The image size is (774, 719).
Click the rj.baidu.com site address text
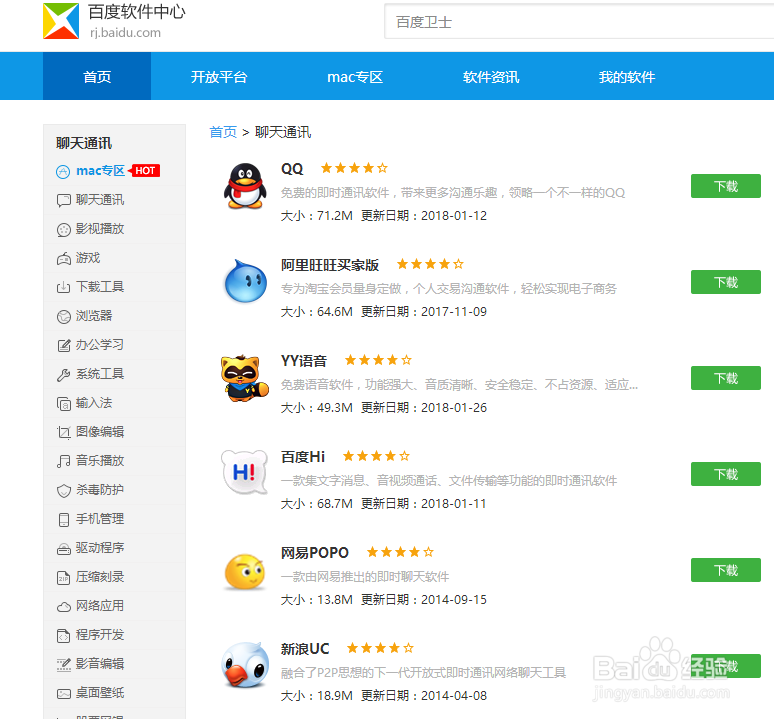point(125,33)
